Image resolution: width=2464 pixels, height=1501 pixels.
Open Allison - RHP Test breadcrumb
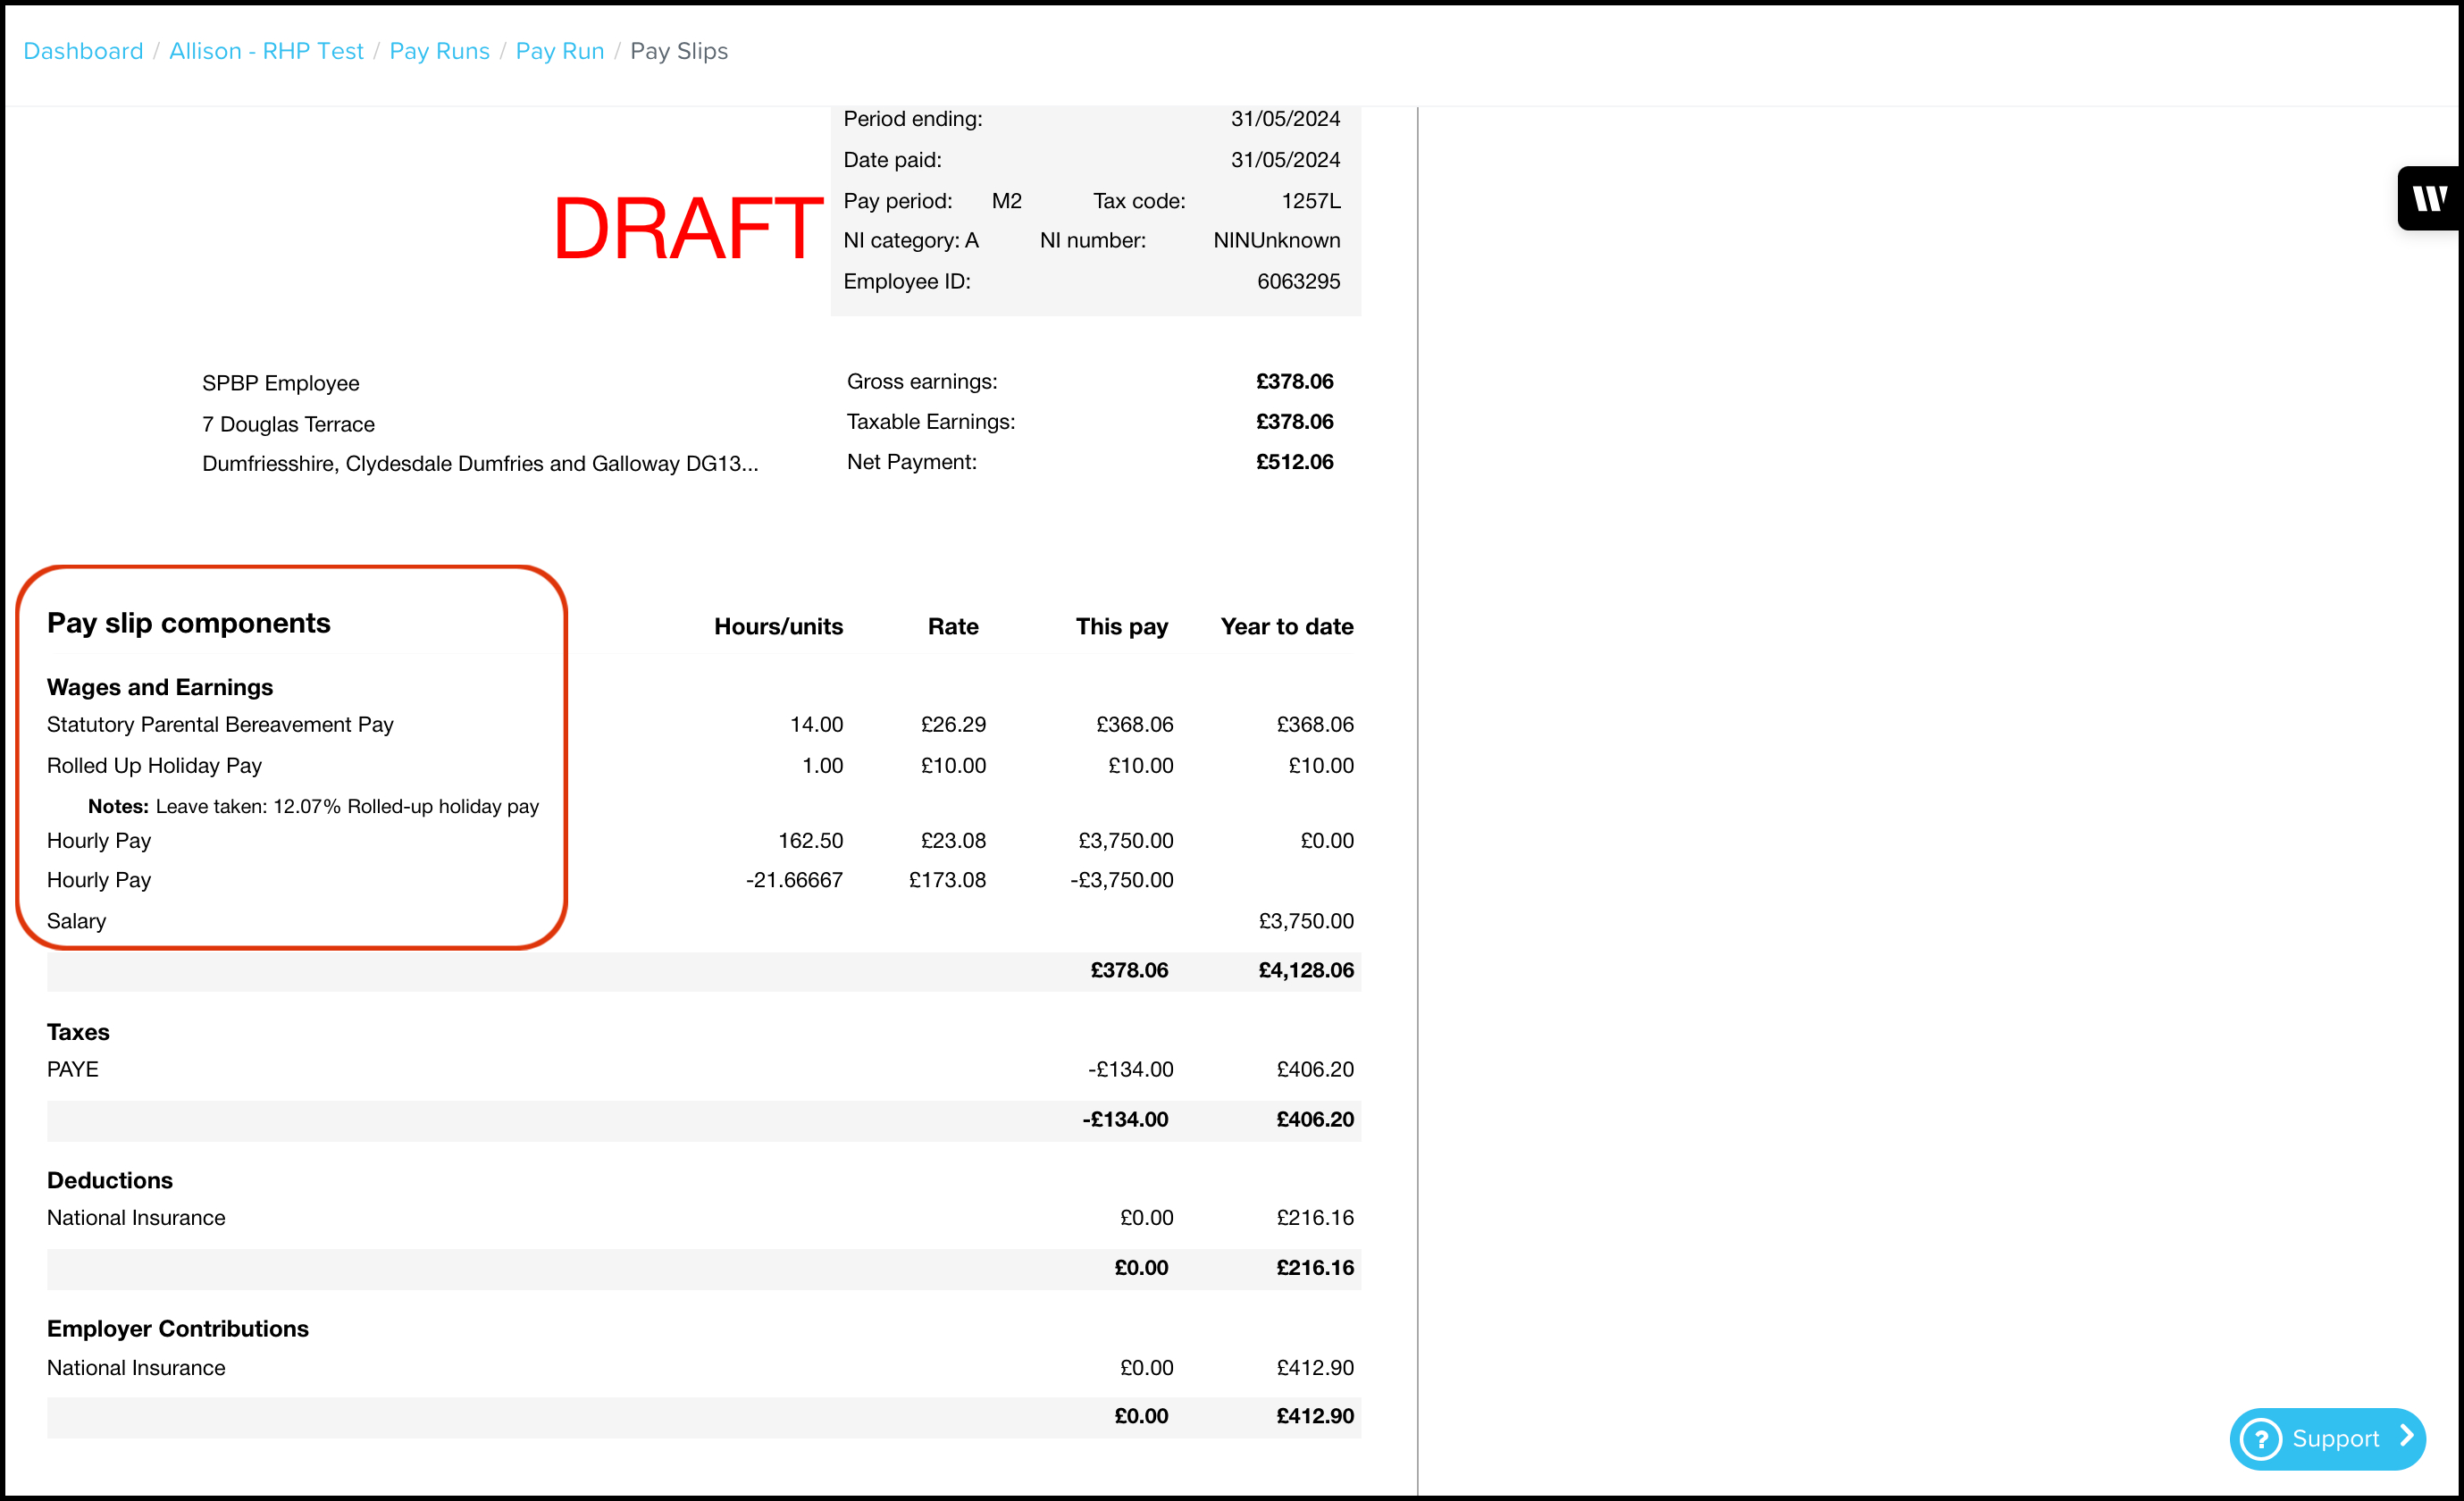[x=266, y=51]
